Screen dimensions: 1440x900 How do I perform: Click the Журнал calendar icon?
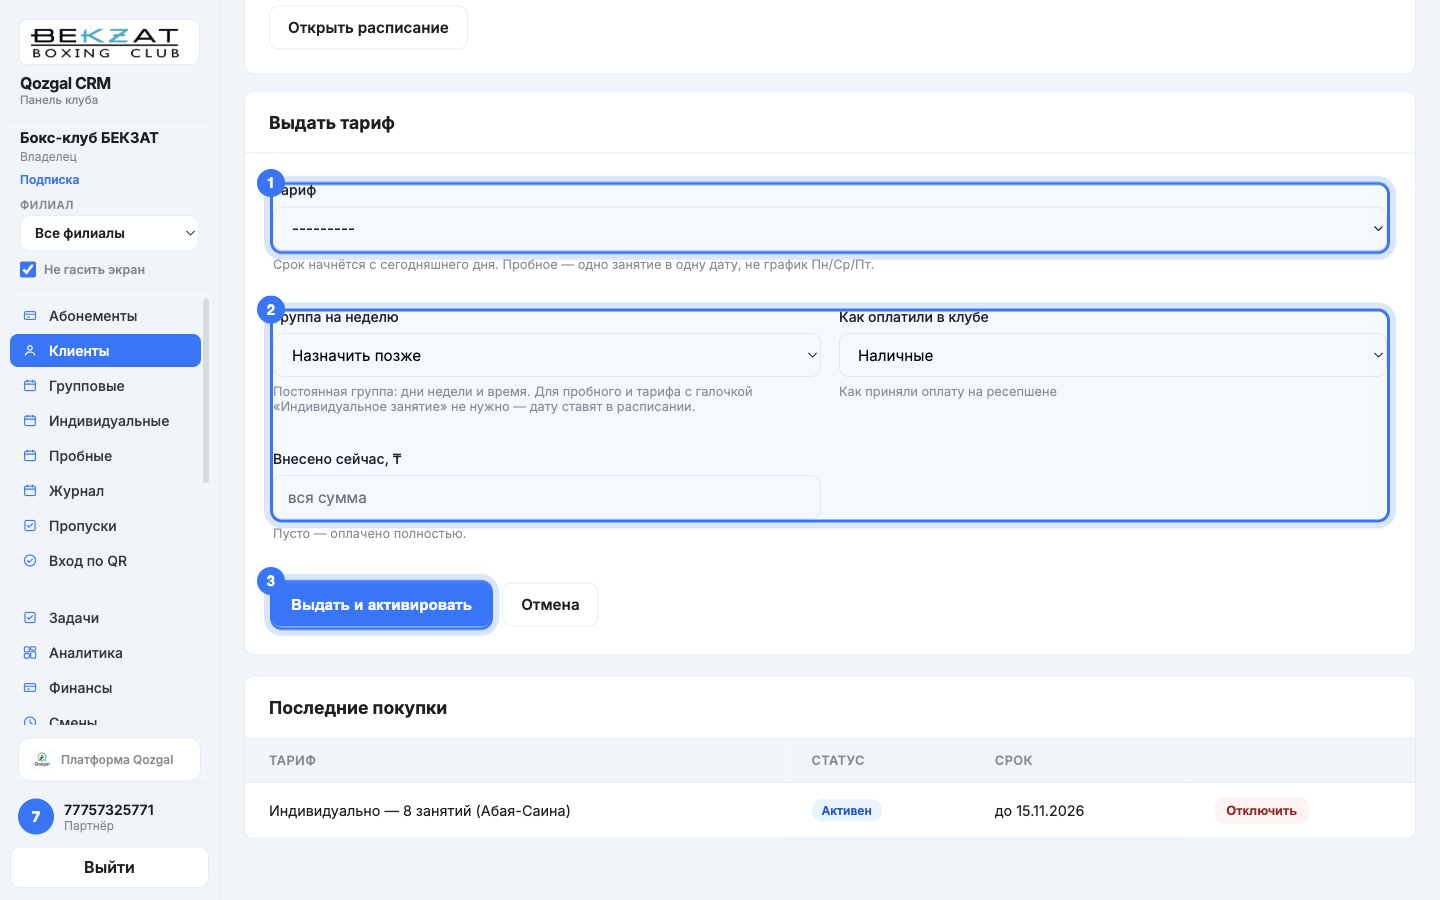coord(30,491)
